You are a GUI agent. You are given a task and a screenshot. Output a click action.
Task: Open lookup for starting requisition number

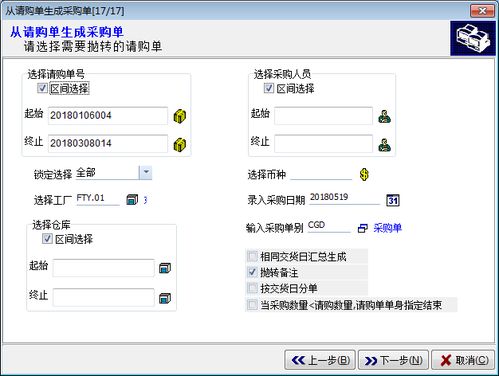coord(180,116)
